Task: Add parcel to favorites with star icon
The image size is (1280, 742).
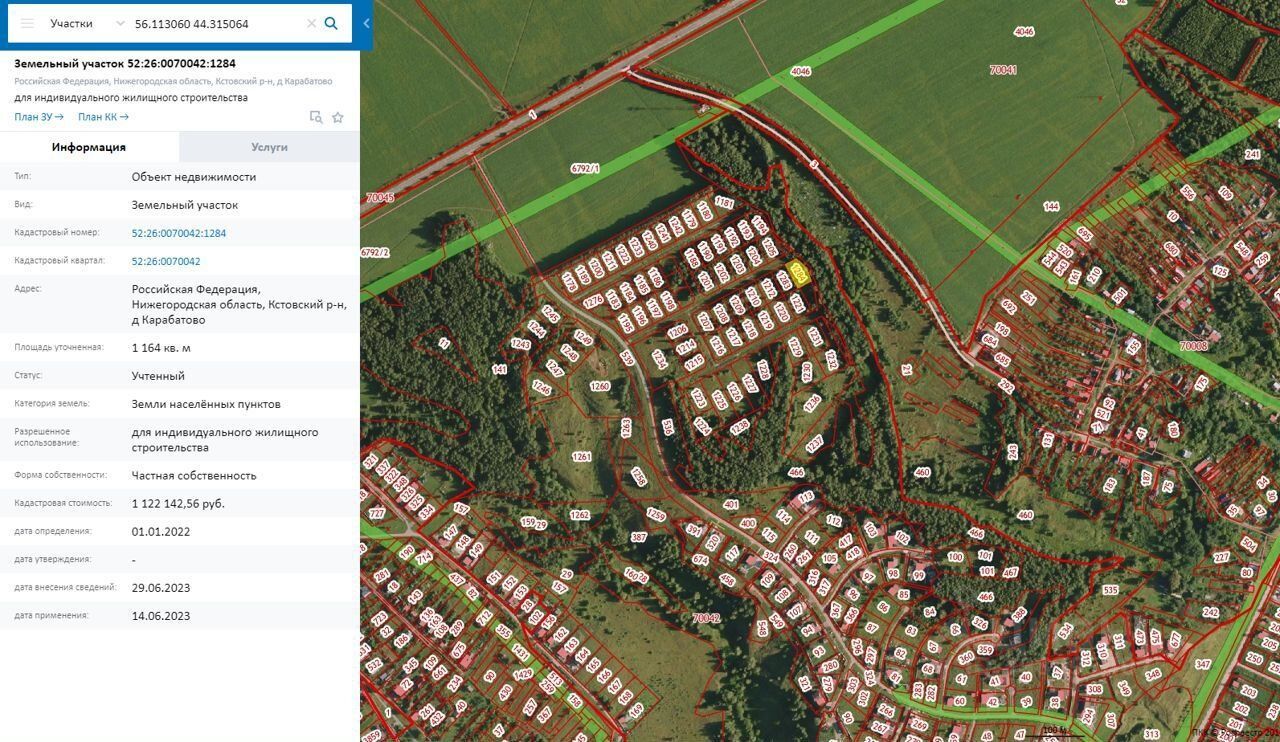Action: coord(338,117)
